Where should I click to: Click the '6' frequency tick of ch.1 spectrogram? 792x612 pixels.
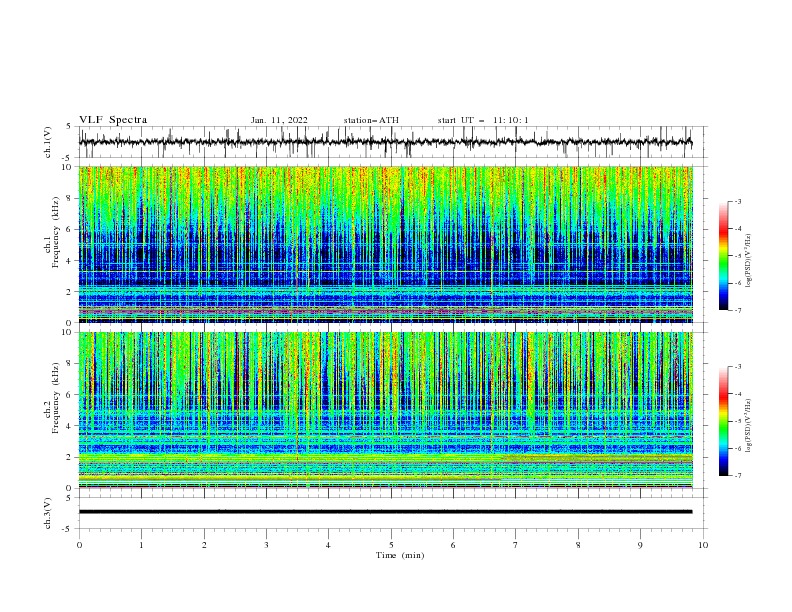pos(69,230)
